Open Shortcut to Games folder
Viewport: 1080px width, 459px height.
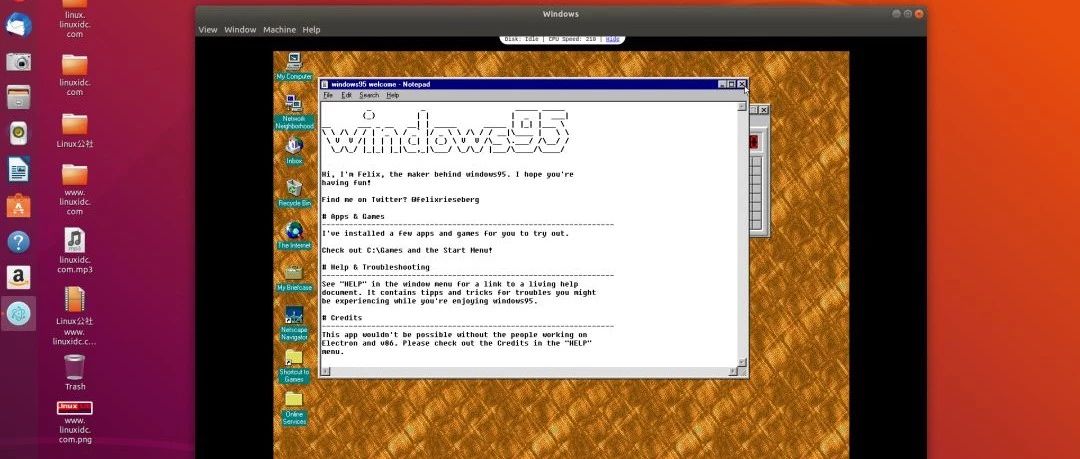coord(294,366)
